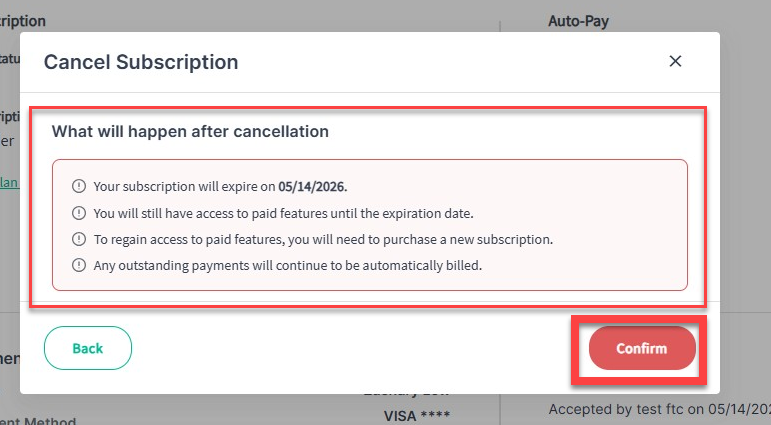Click info icon beside purchase new subscription line
Image resolution: width=771 pixels, height=425 pixels.
click(x=79, y=239)
